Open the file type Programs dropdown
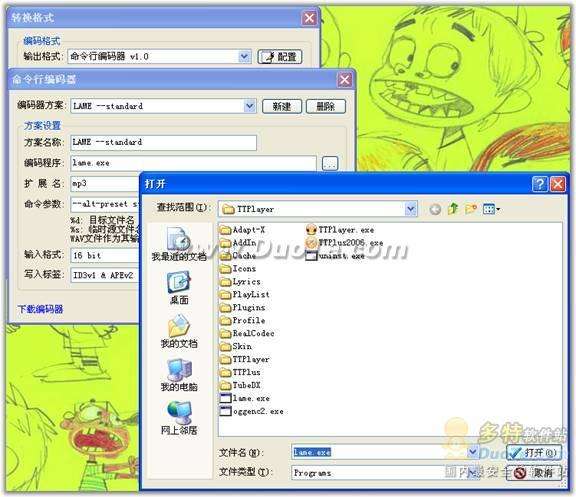The image size is (576, 497). [x=473, y=472]
